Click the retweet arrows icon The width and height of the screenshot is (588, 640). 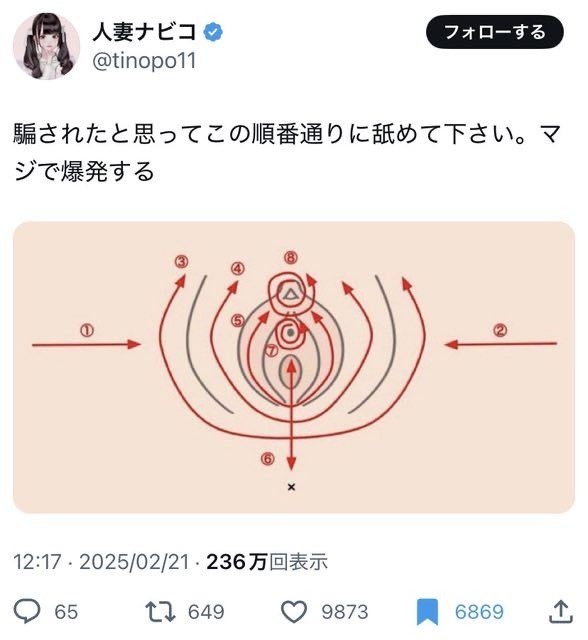point(160,611)
